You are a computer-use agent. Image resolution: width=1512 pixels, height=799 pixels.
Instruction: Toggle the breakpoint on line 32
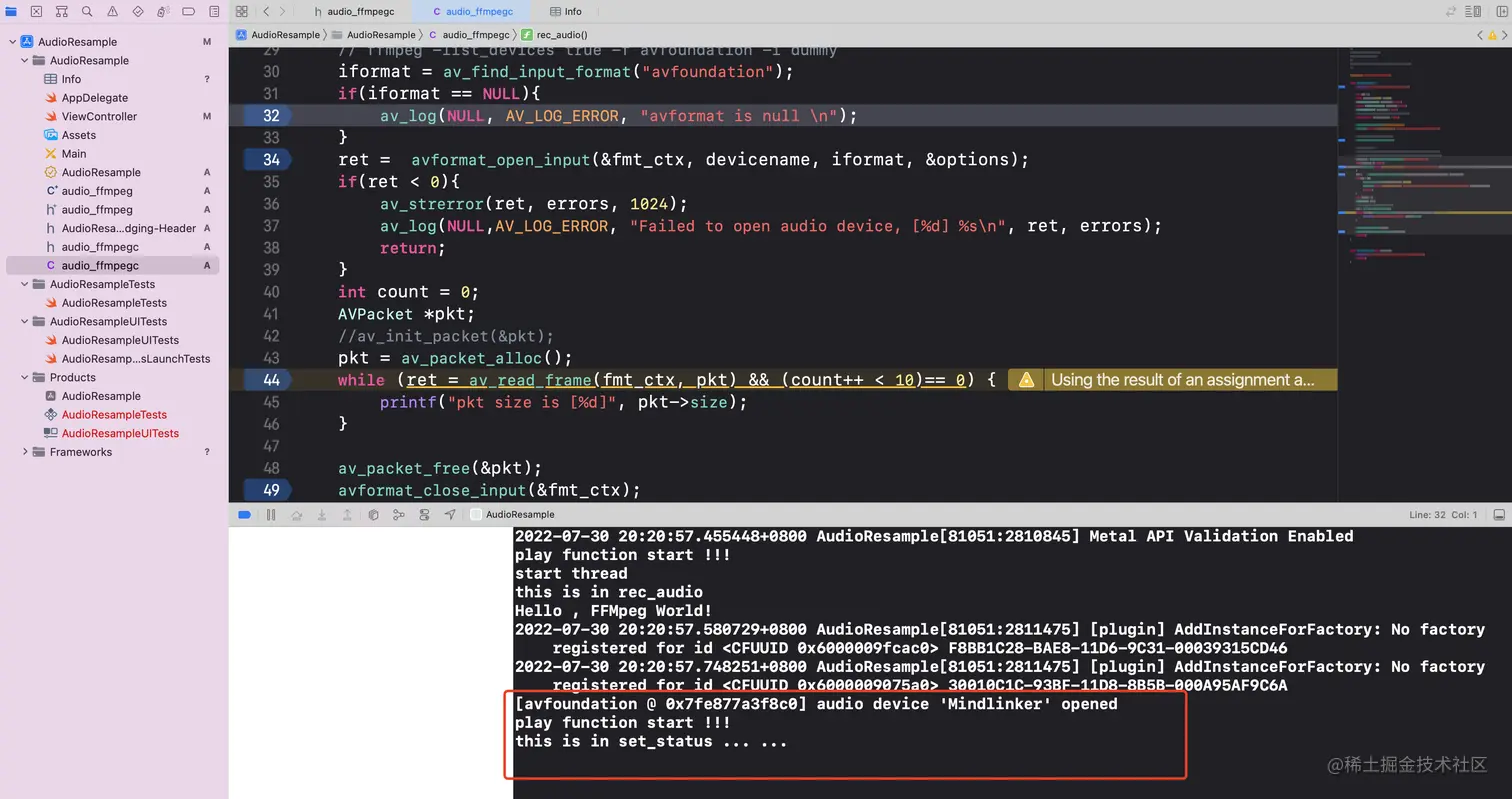pyautogui.click(x=268, y=116)
